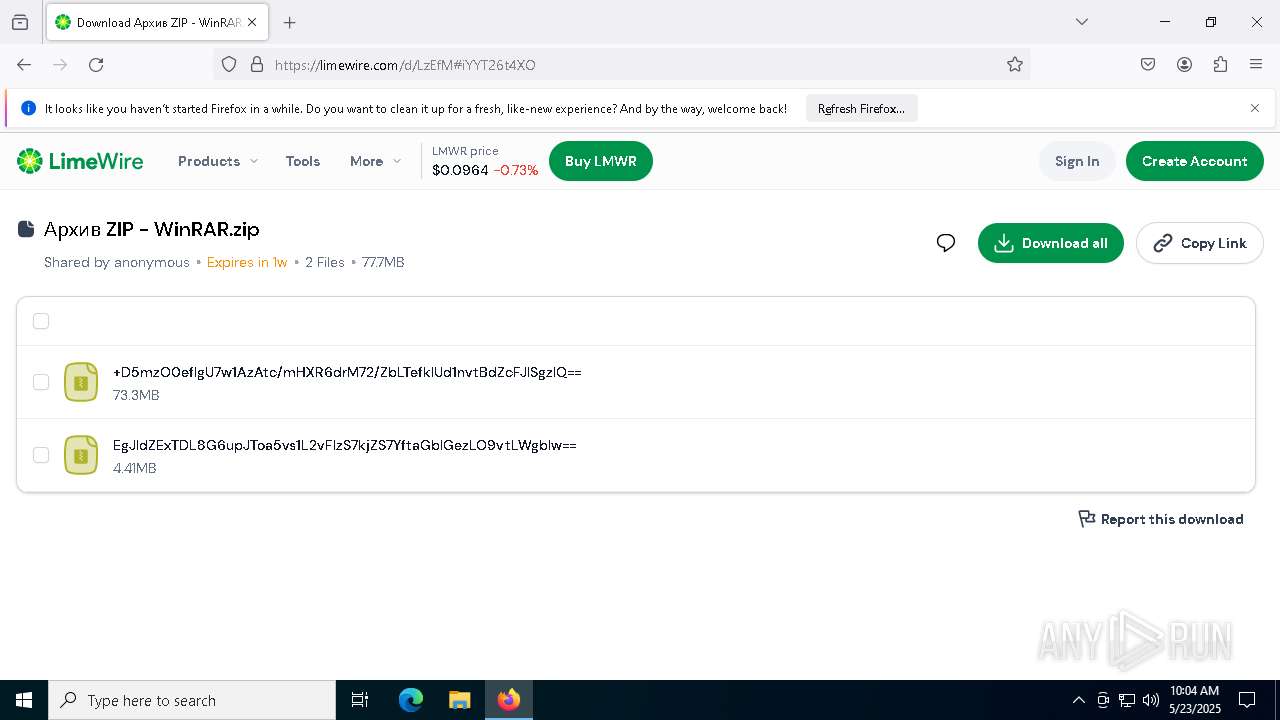This screenshot has height=720, width=1280.
Task: Click the browser Forward arrow
Action: pyautogui.click(x=60, y=64)
